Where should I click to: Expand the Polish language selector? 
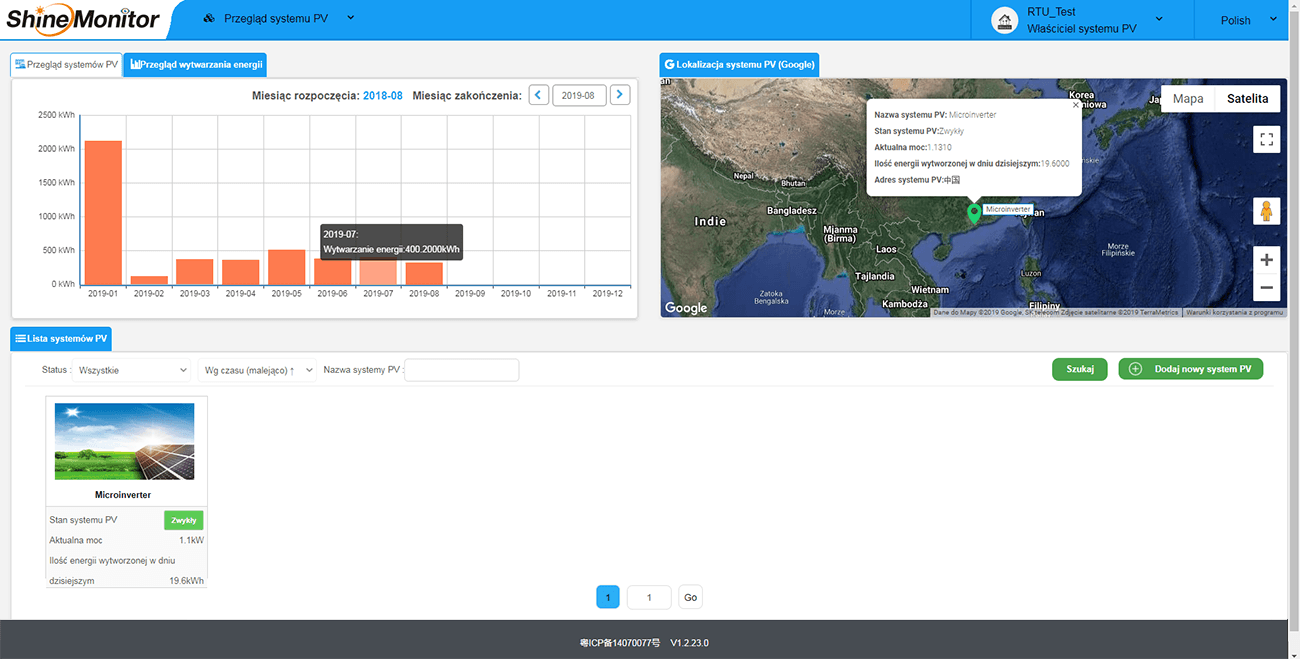click(x=1244, y=20)
